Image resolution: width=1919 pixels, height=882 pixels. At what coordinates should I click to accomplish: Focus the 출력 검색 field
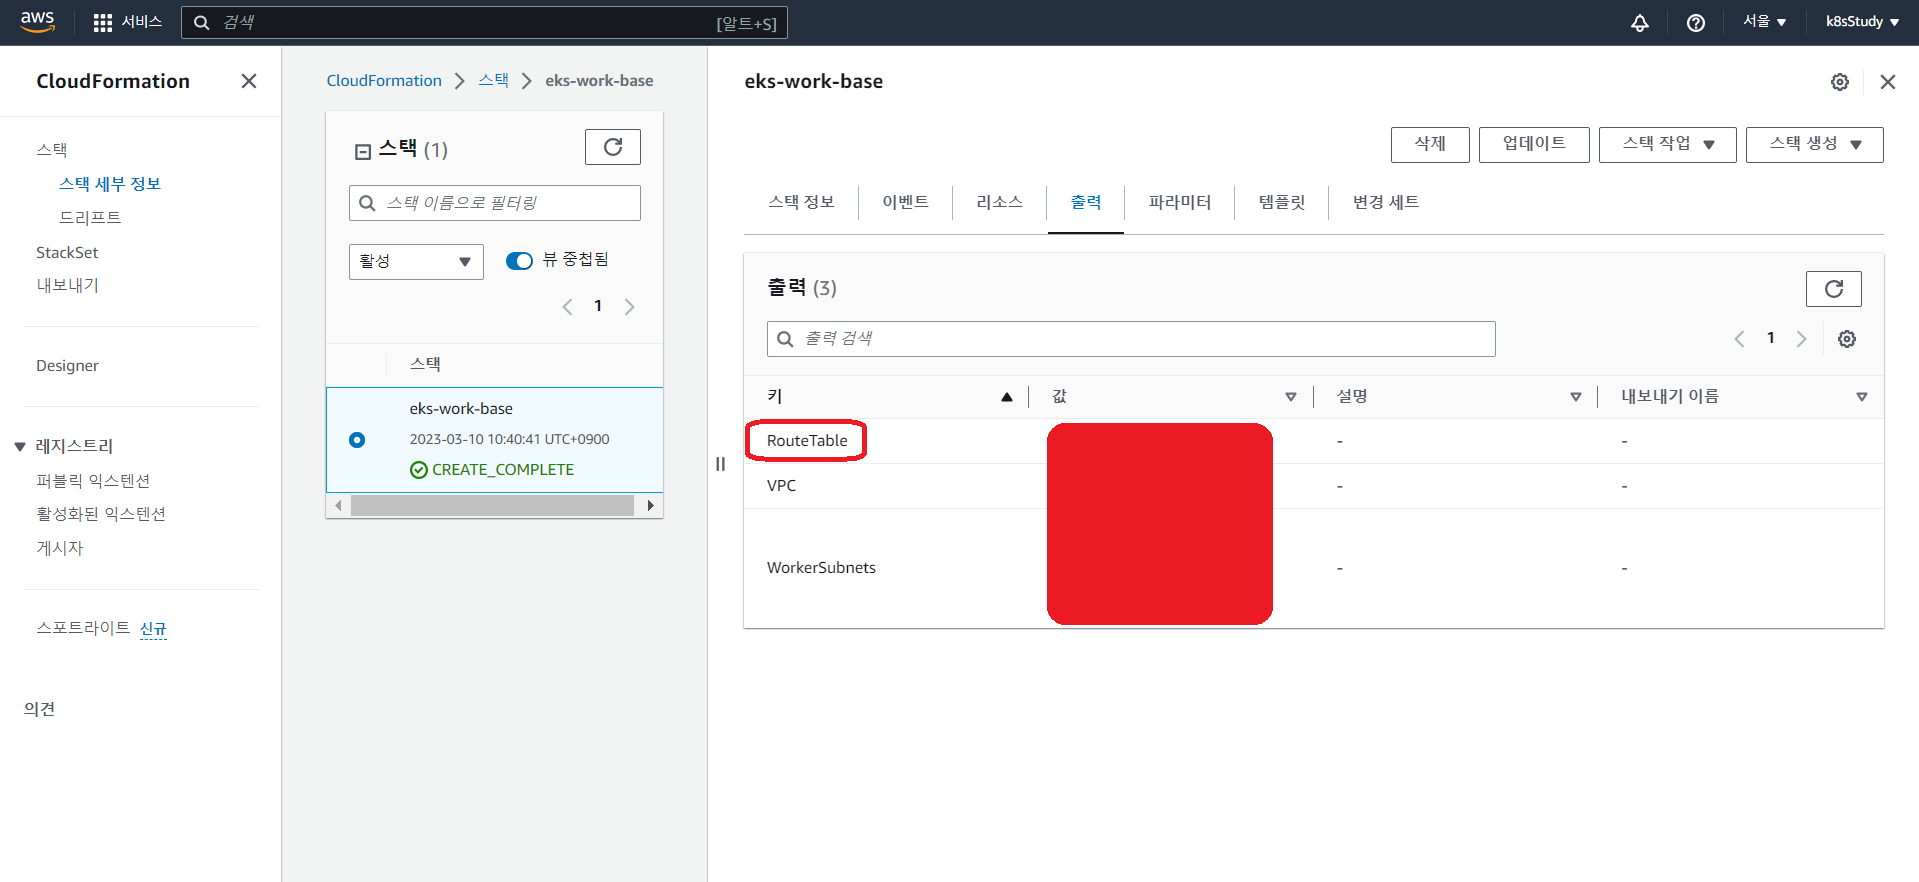tap(1131, 339)
